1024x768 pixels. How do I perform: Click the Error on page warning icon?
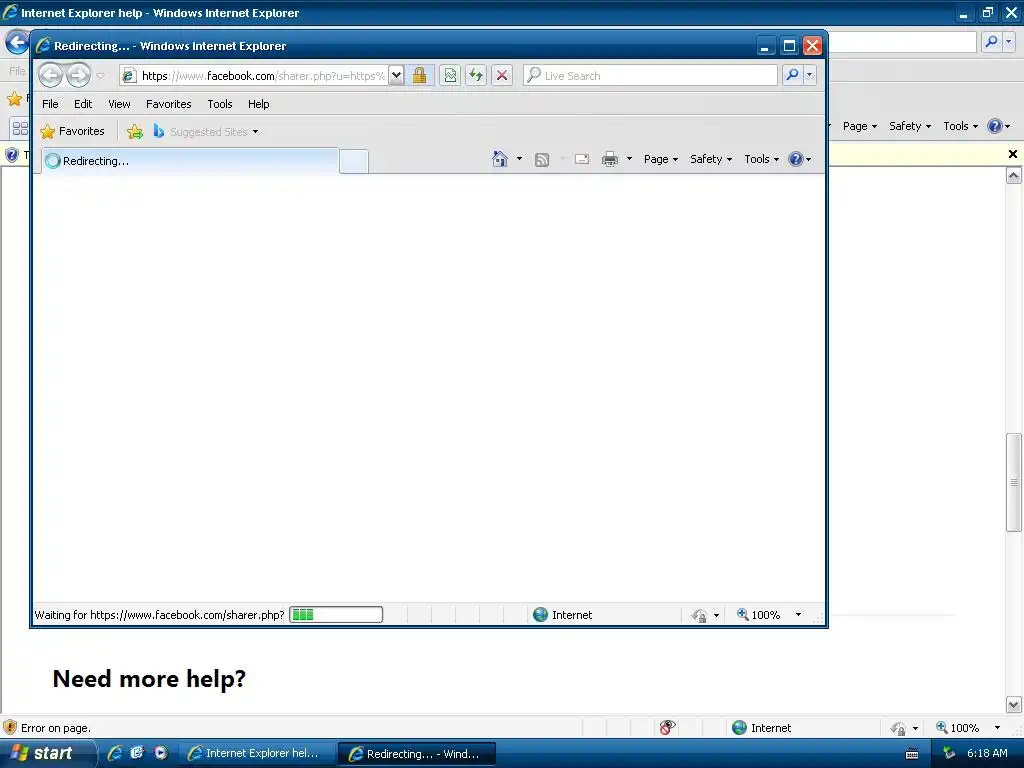pos(10,728)
